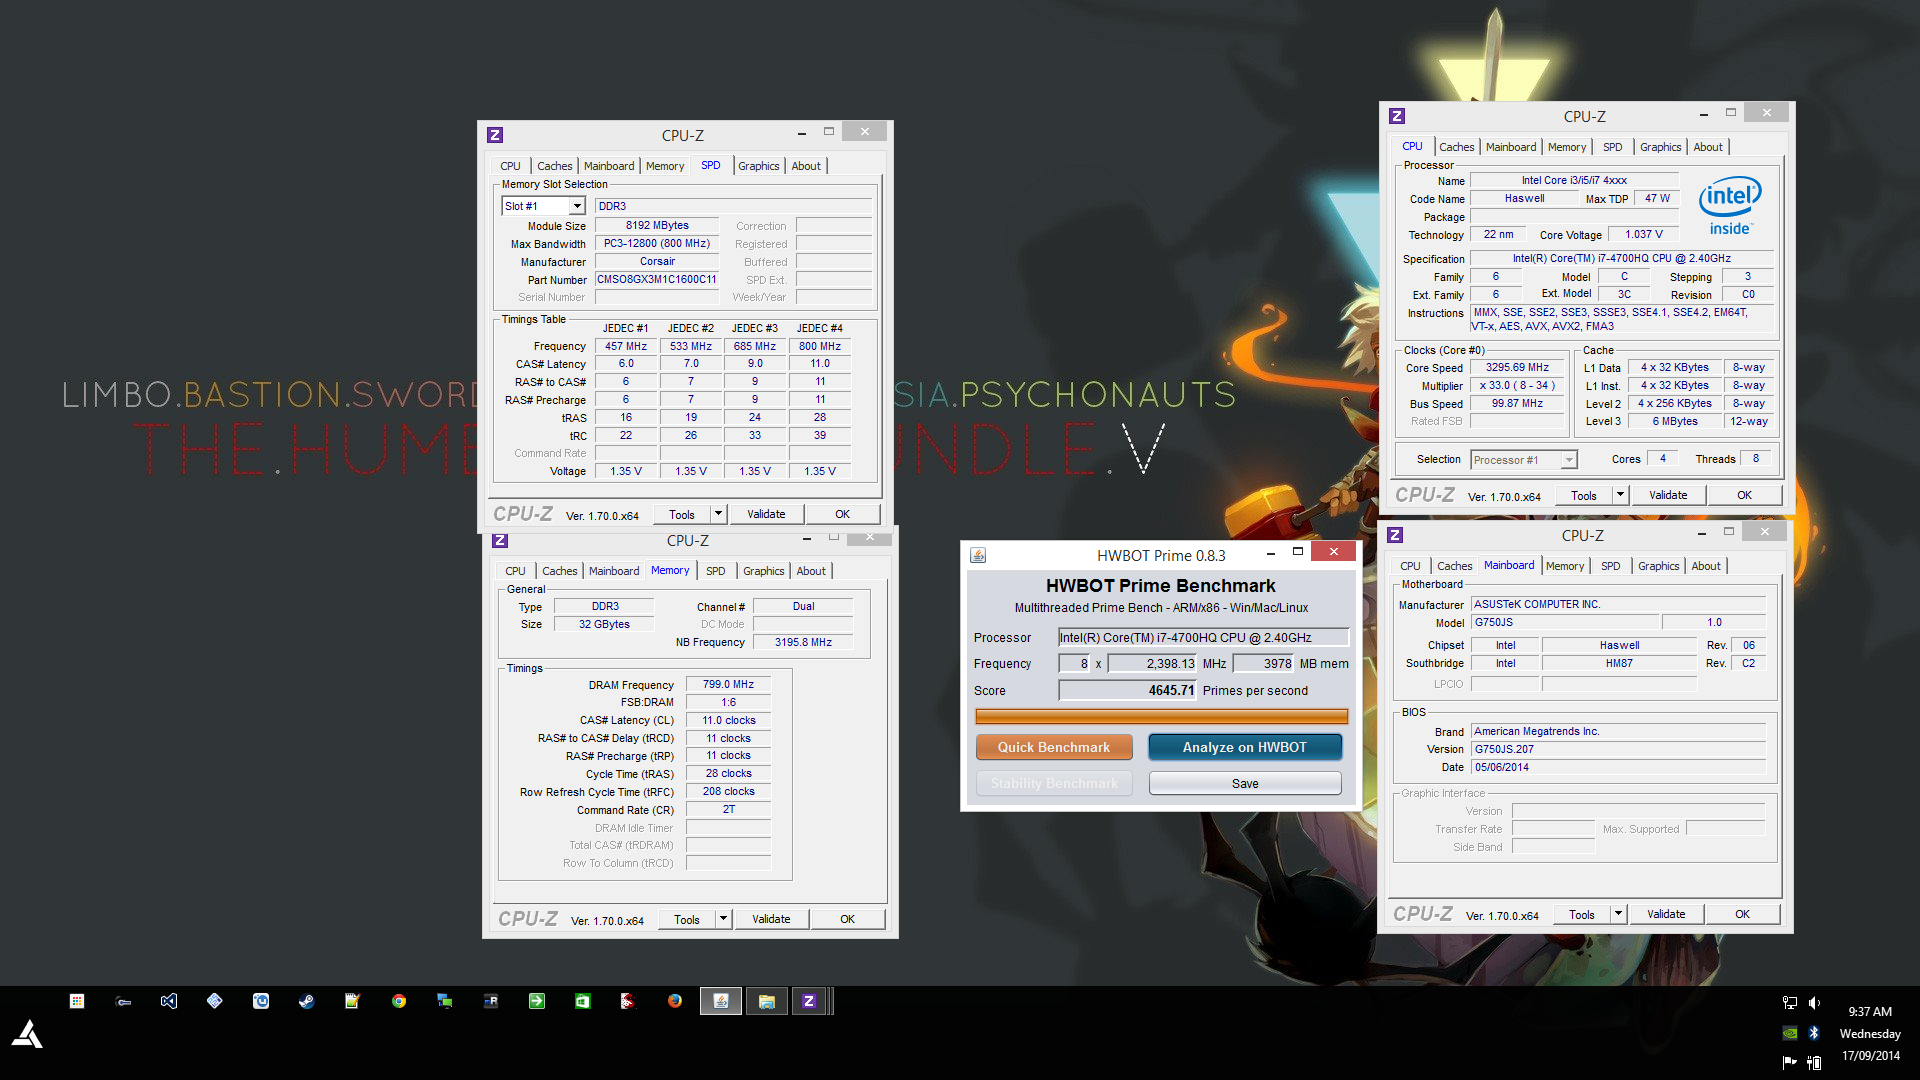The image size is (1920, 1080).
Task: Click the Score field showing 4645.71
Action: tap(1128, 690)
